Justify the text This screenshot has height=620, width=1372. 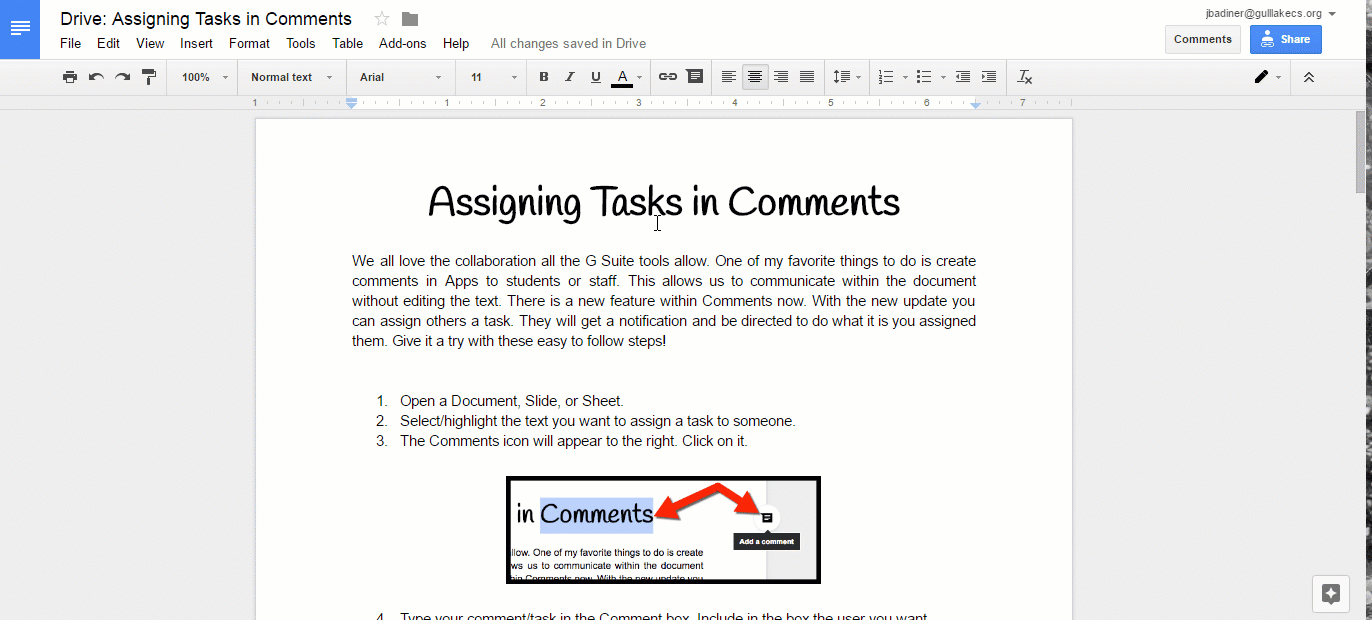pos(807,77)
